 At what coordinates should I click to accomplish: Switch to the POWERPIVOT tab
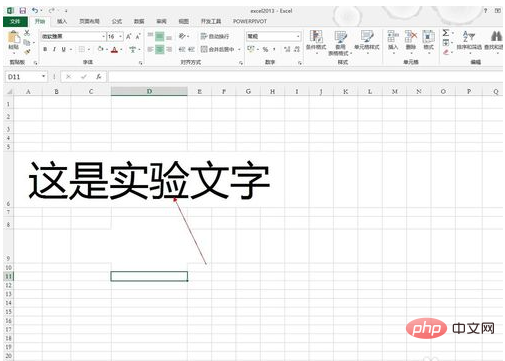click(250, 21)
